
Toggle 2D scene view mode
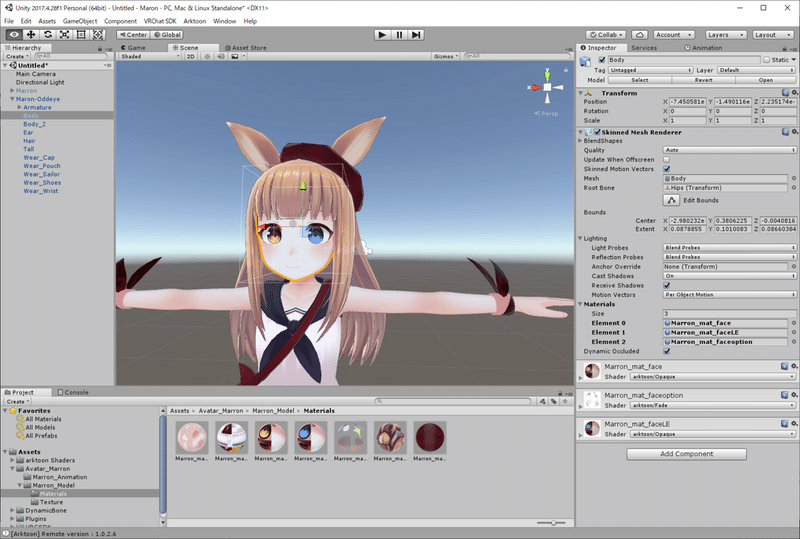point(190,56)
